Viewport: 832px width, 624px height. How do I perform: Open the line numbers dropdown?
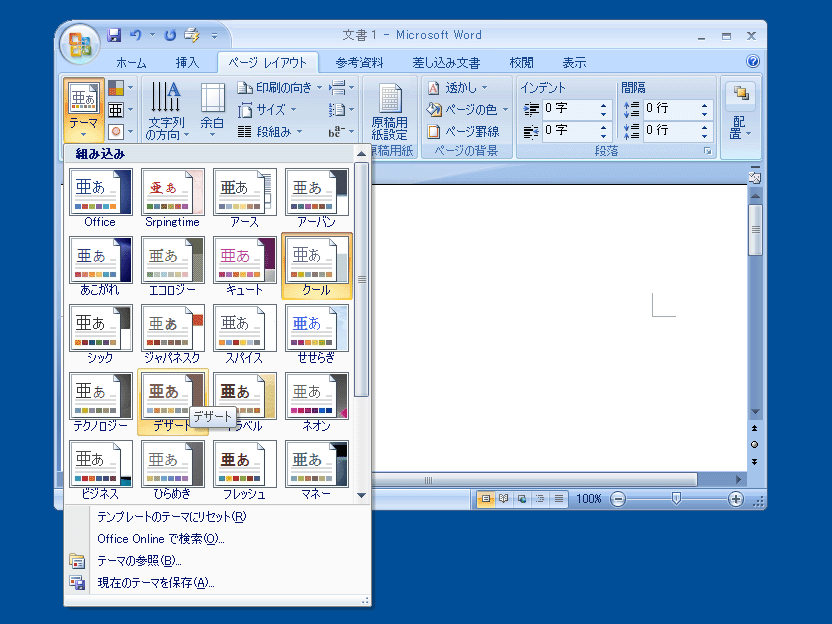point(341,110)
